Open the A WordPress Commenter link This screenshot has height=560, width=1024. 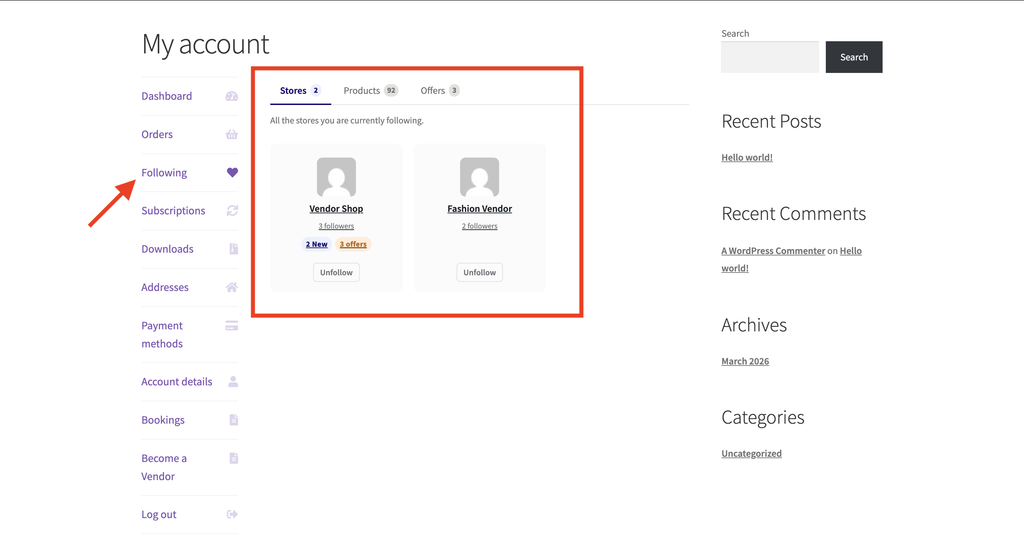773,251
